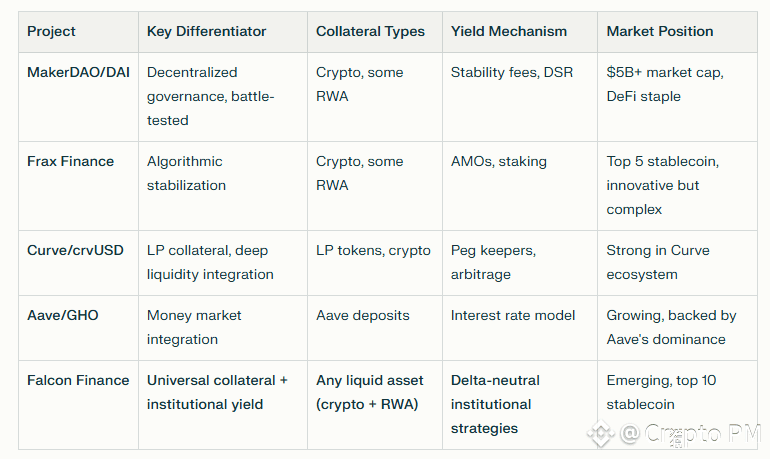Click the "Interest rate model" cell

point(513,315)
